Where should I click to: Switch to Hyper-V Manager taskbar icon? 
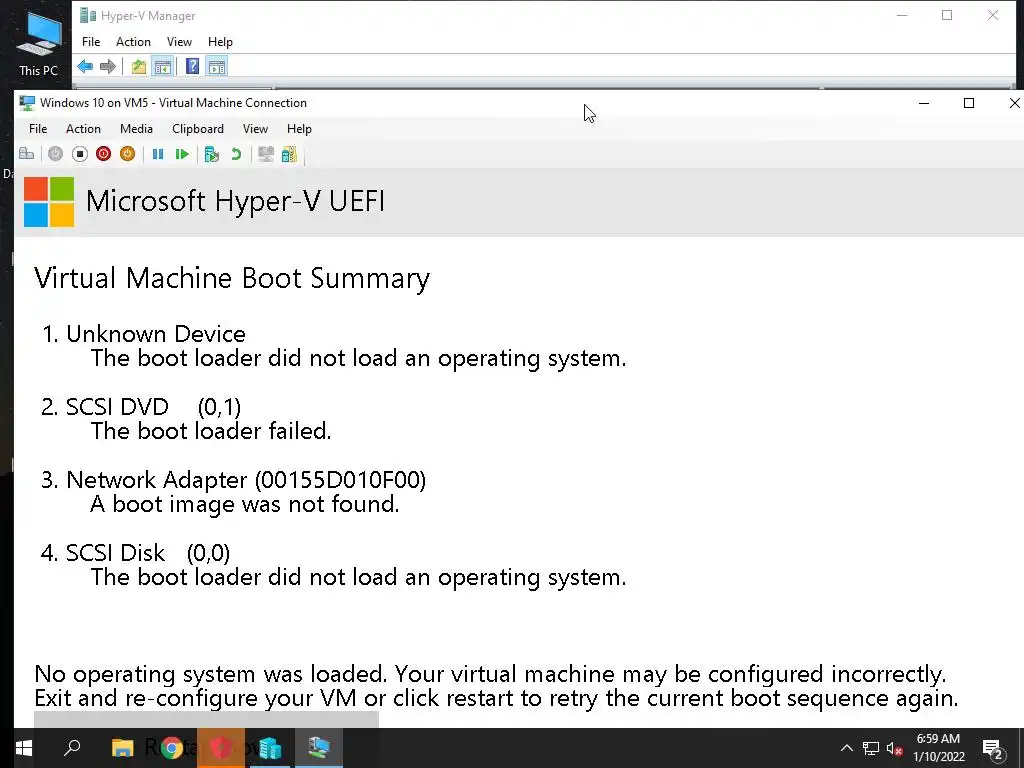[270, 748]
